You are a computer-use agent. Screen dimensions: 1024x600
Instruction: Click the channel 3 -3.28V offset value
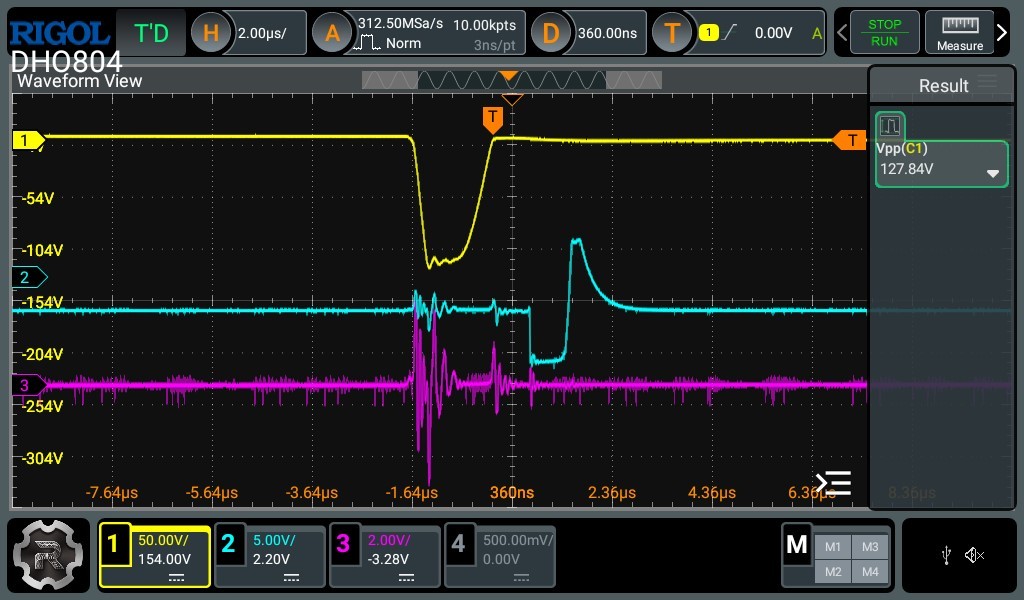(x=388, y=560)
